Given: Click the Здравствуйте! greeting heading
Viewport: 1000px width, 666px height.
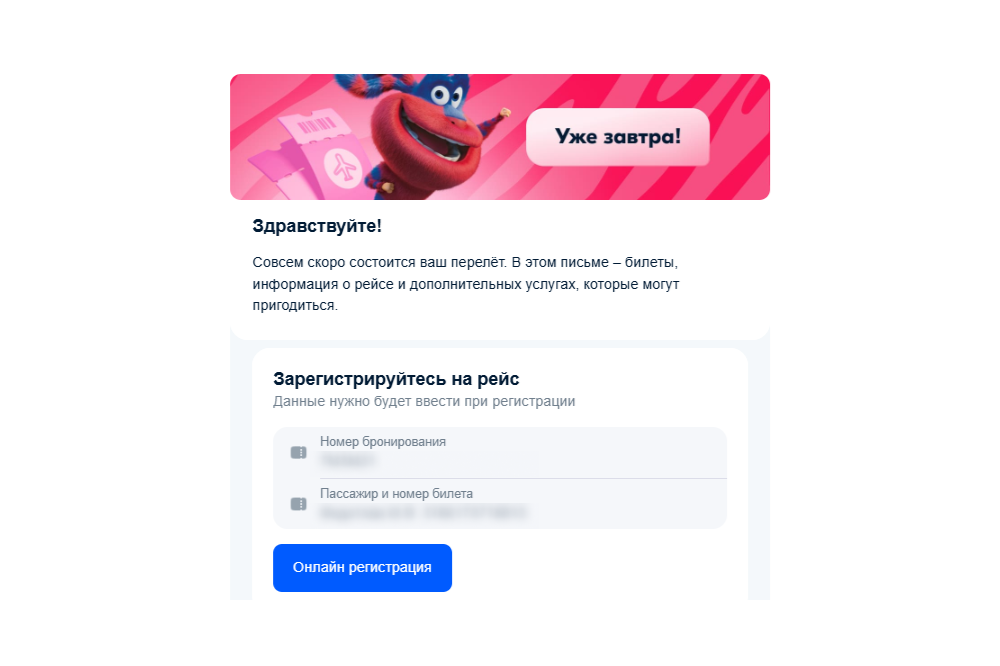Looking at the screenshot, I should (x=317, y=226).
